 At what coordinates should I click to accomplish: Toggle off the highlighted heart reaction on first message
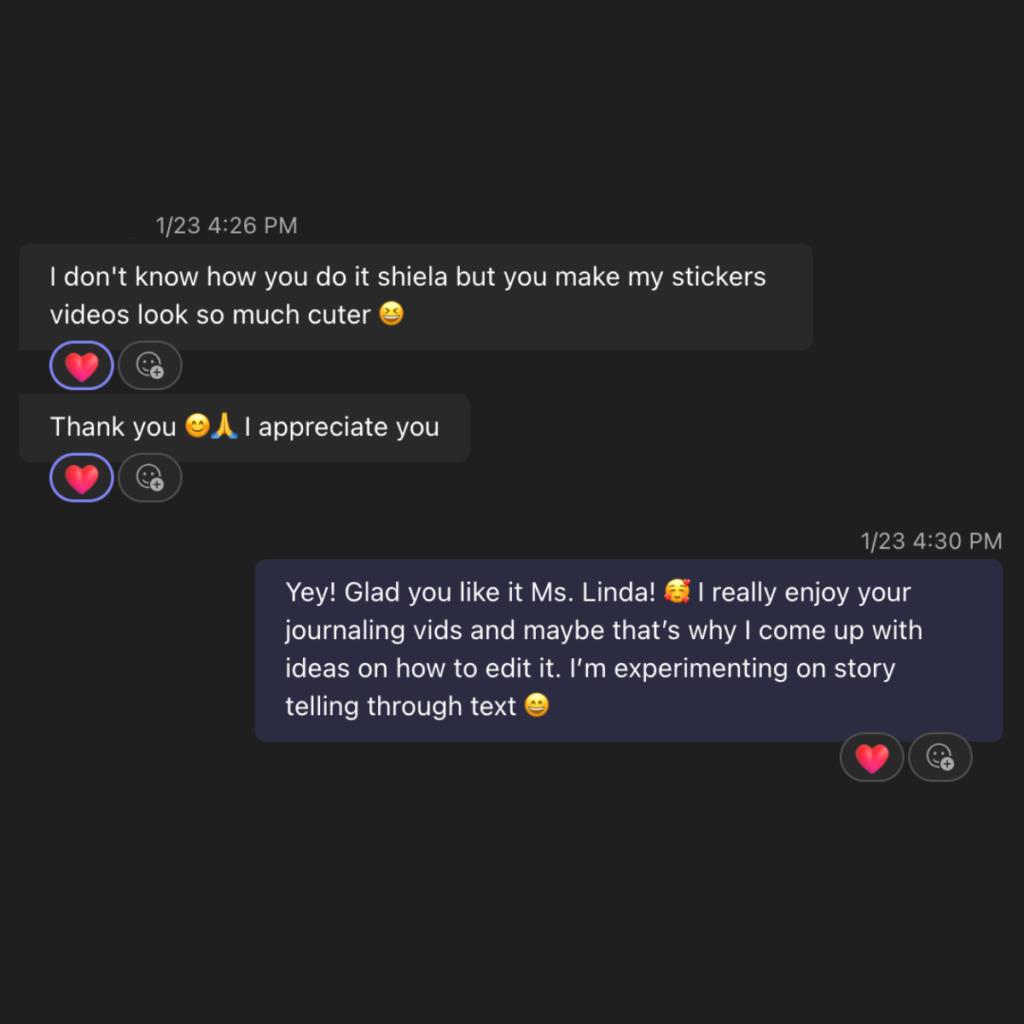pyautogui.click(x=80, y=365)
